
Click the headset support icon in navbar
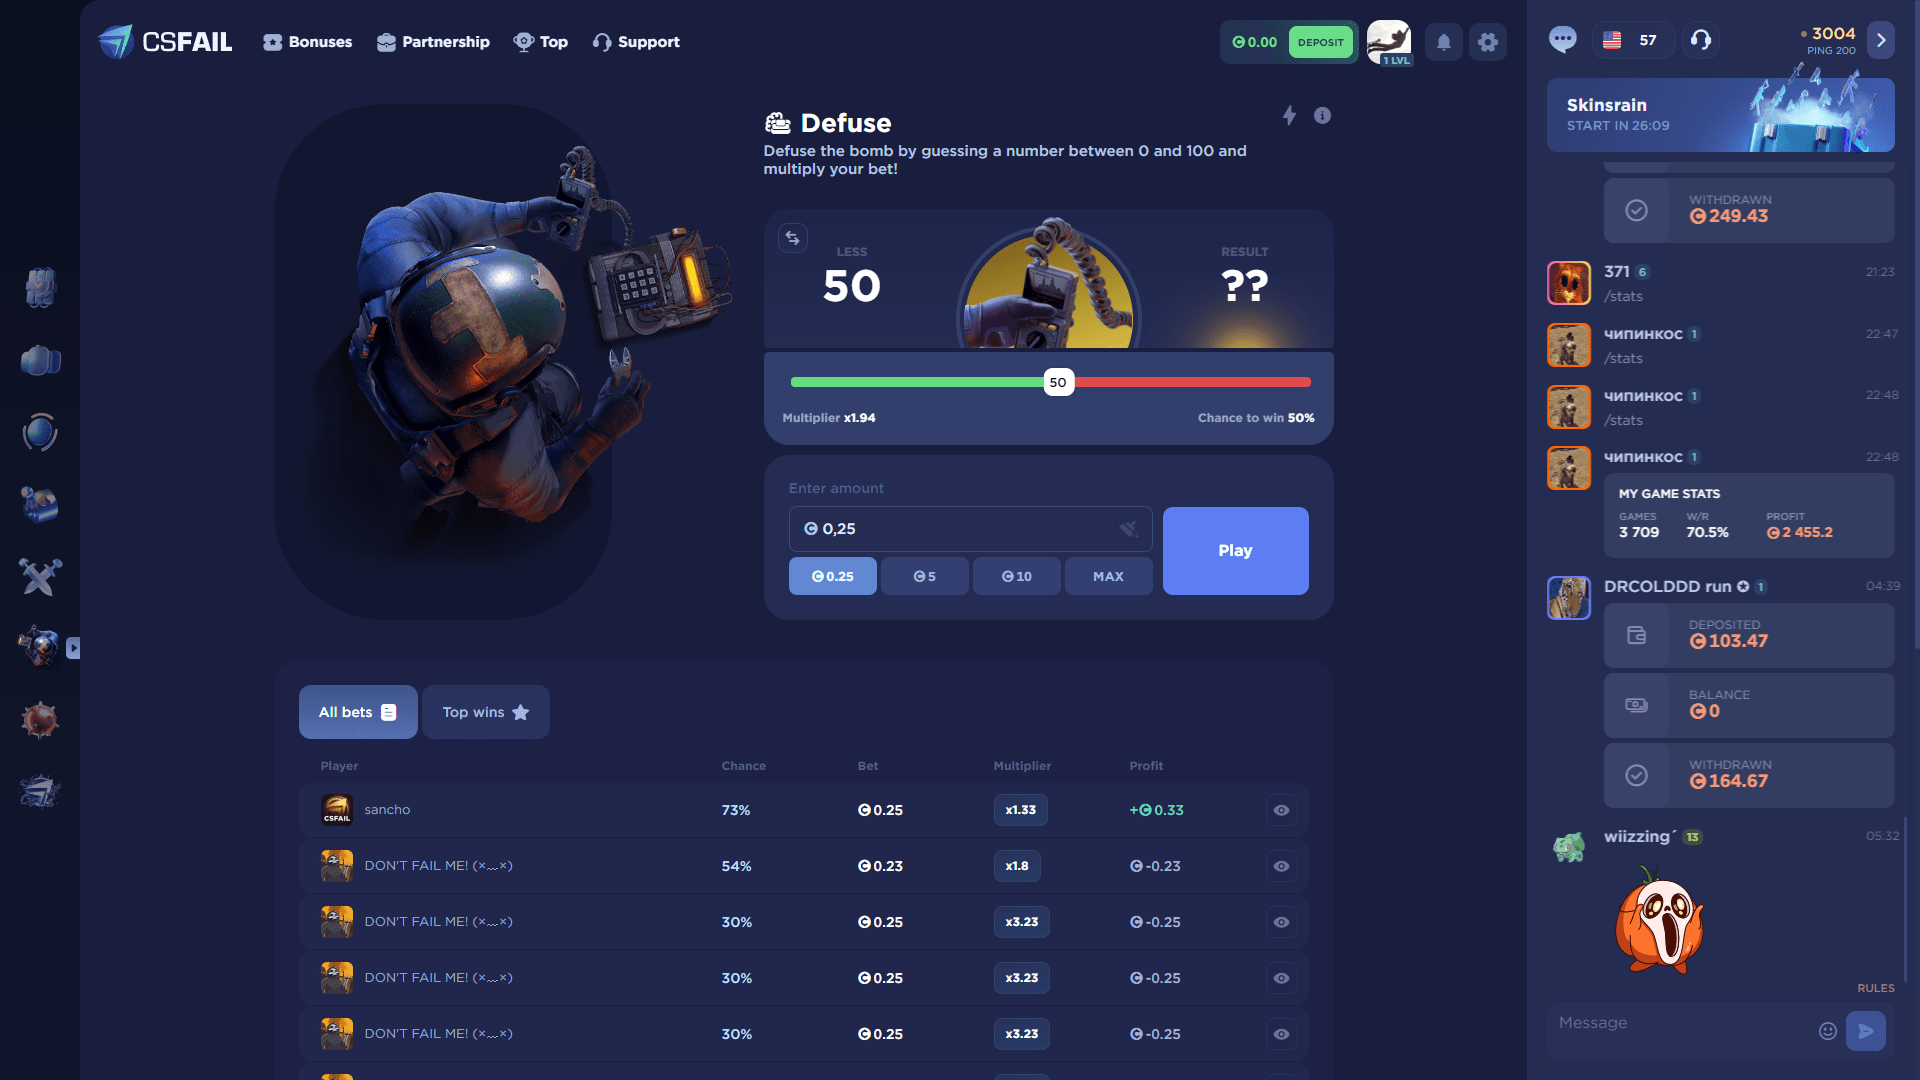[603, 42]
